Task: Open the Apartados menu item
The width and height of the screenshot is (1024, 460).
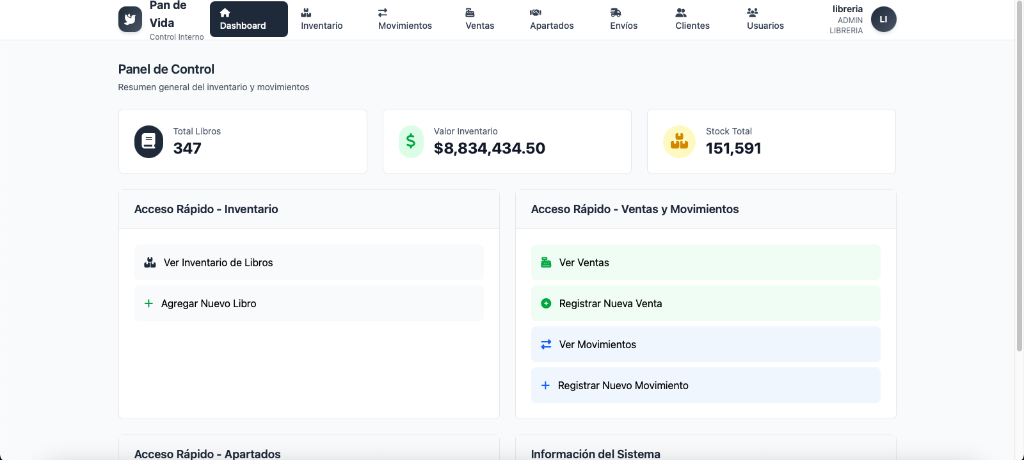Action: coord(552,19)
